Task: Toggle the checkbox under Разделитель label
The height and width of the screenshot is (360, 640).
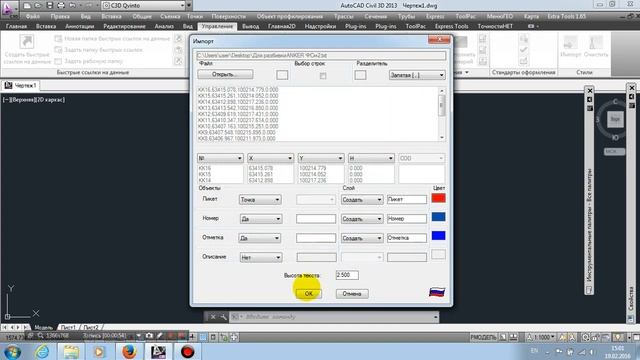Action: pos(360,75)
